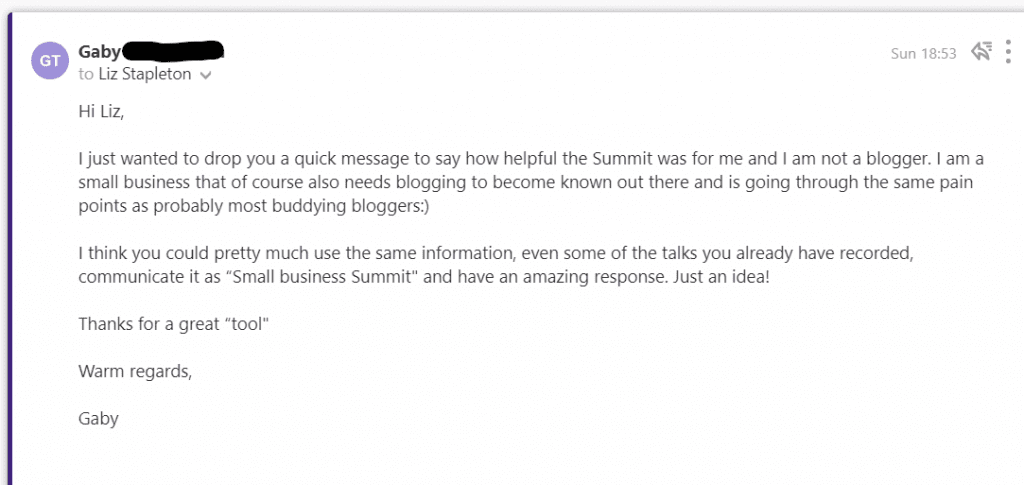This screenshot has height=485, width=1024.
Task: Click the purple left border of the email
Action: click(9, 250)
